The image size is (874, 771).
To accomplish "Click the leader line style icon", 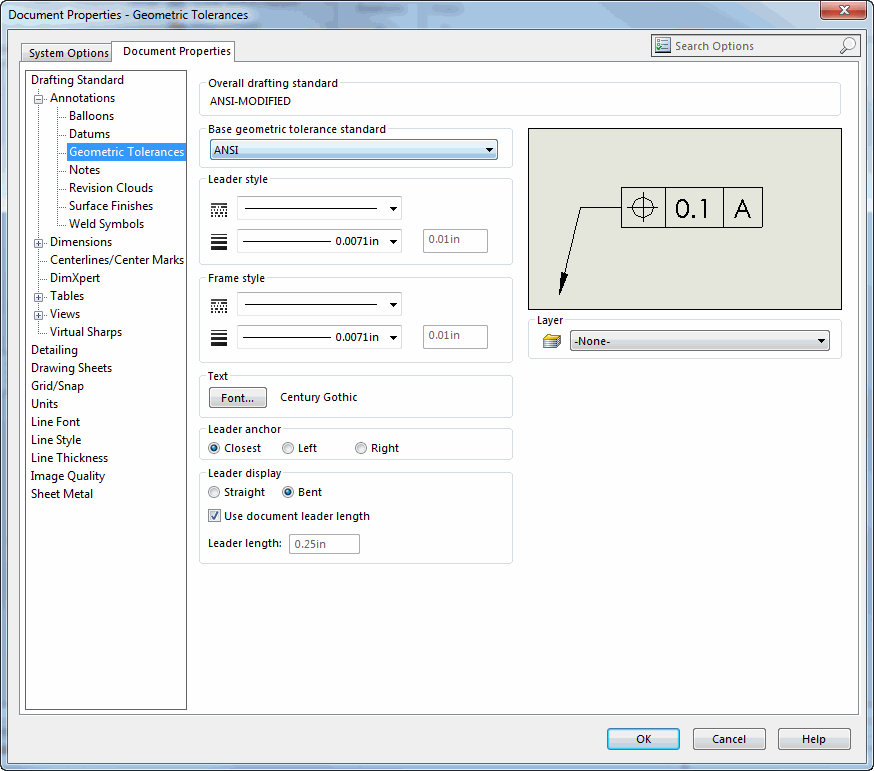I will tap(219, 210).
